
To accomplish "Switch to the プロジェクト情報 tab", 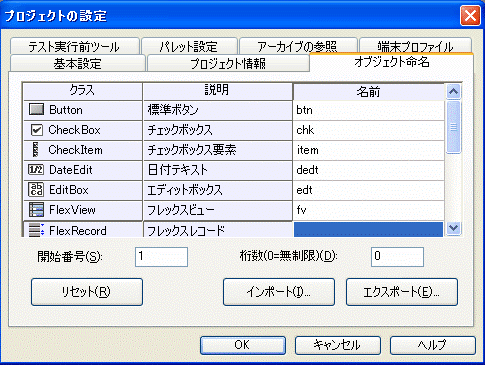I will [x=228, y=63].
